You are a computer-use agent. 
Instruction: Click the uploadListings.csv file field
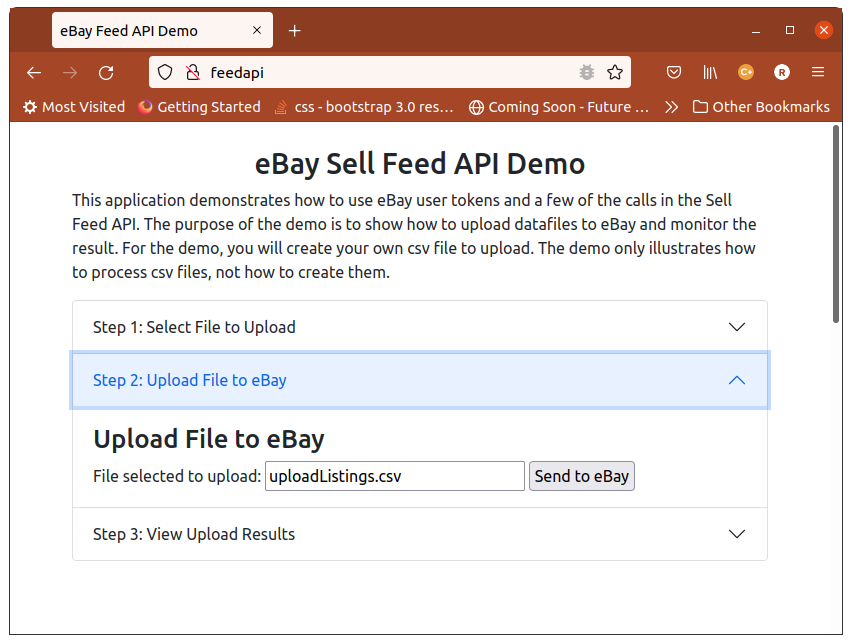point(395,476)
